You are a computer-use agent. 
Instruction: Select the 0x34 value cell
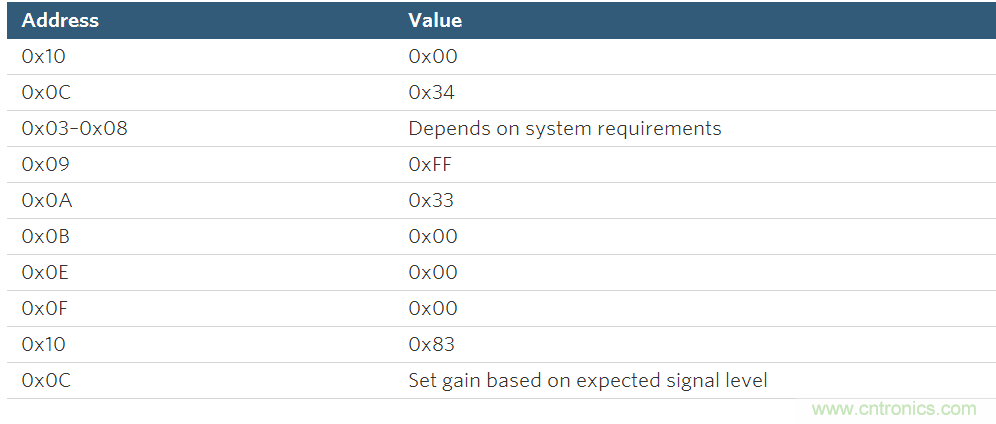(x=432, y=93)
